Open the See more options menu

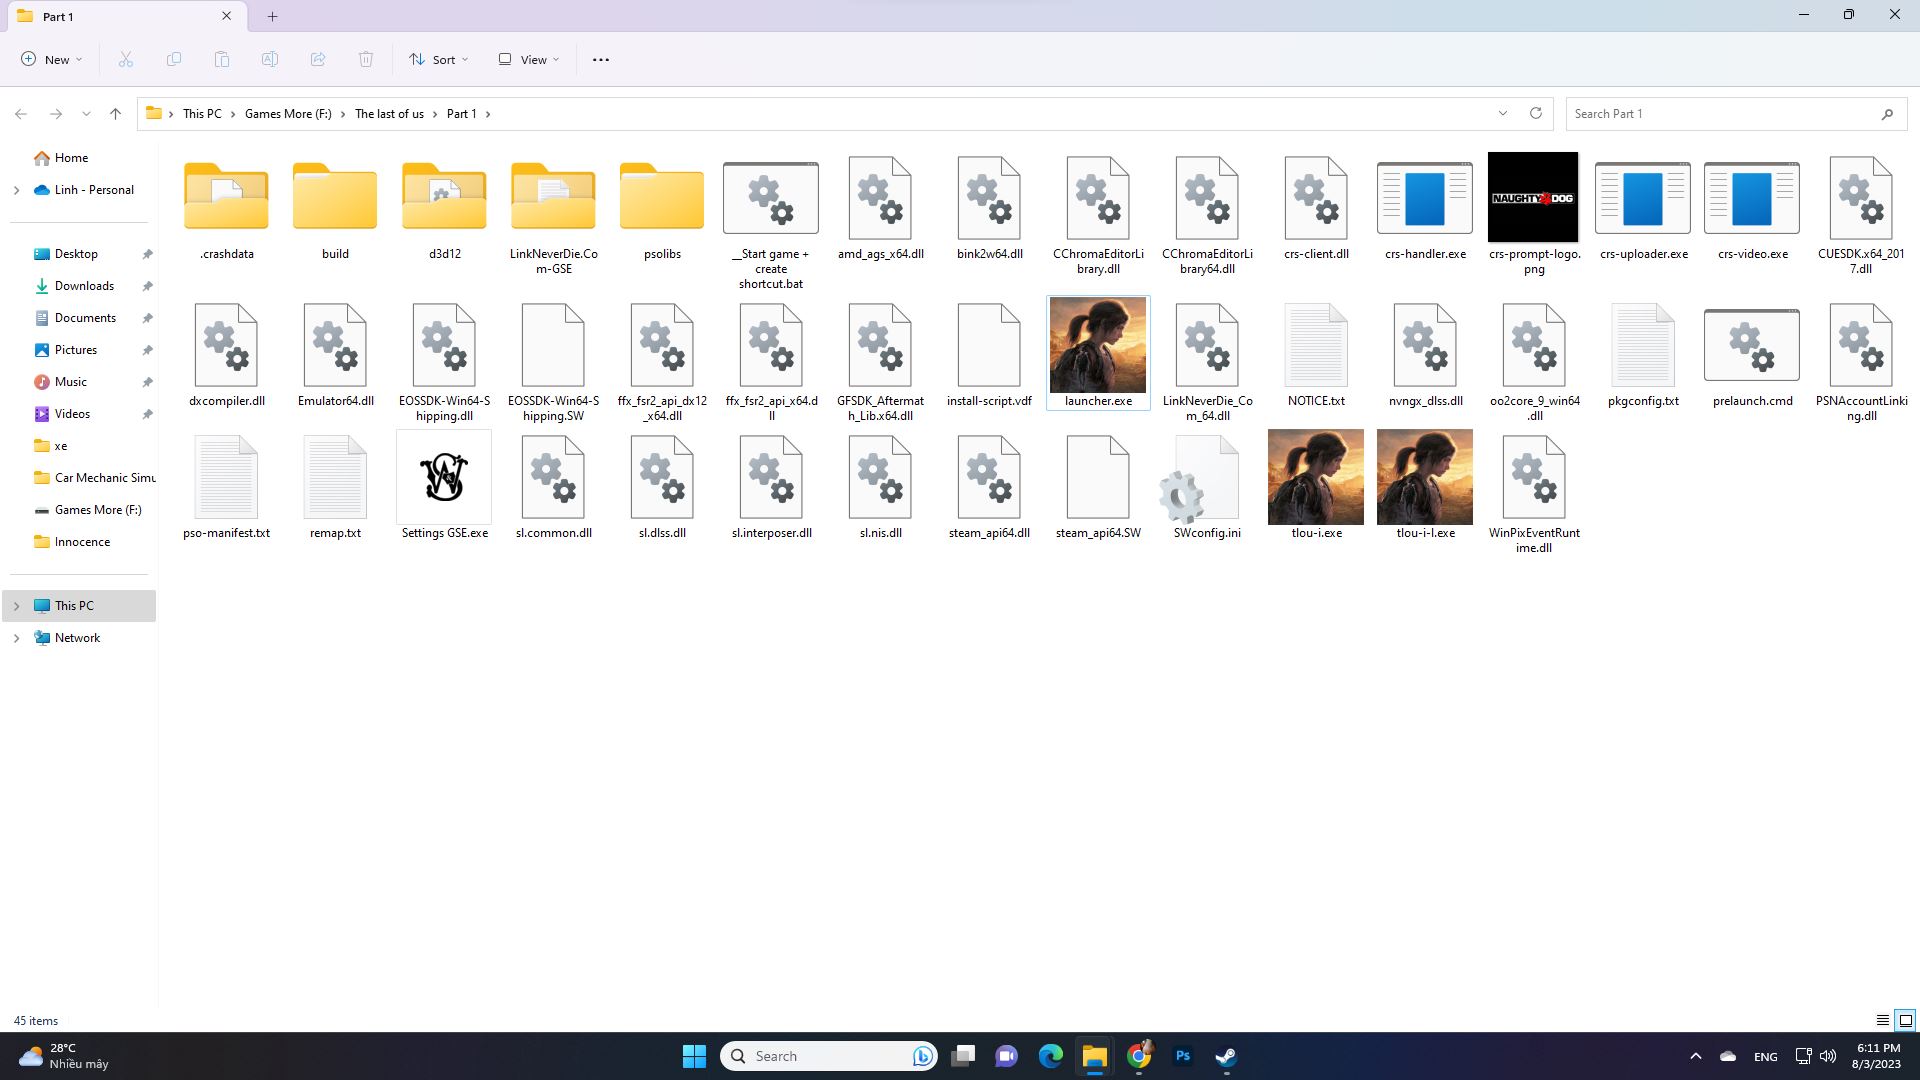(601, 60)
